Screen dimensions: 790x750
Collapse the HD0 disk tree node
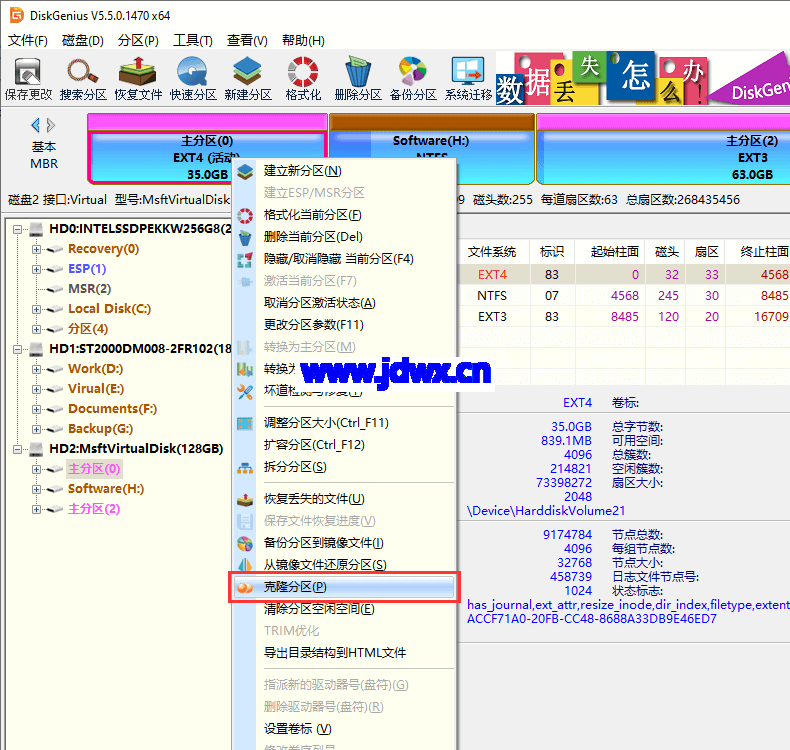18,229
